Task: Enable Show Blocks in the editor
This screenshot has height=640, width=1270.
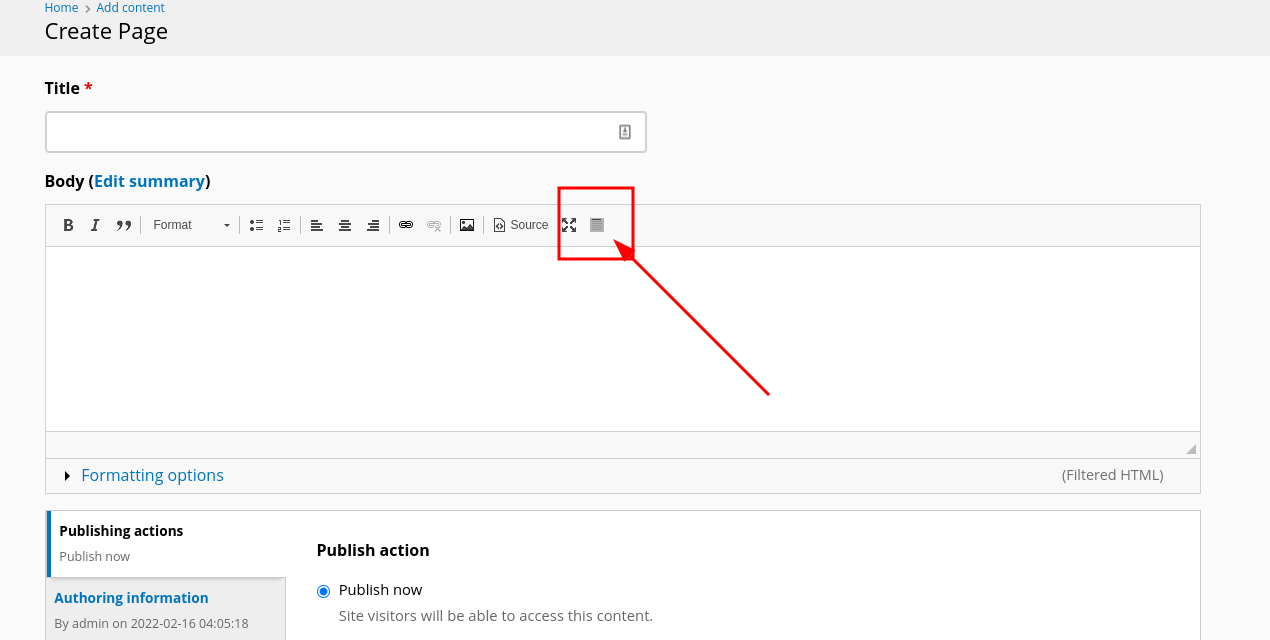Action: coord(597,225)
